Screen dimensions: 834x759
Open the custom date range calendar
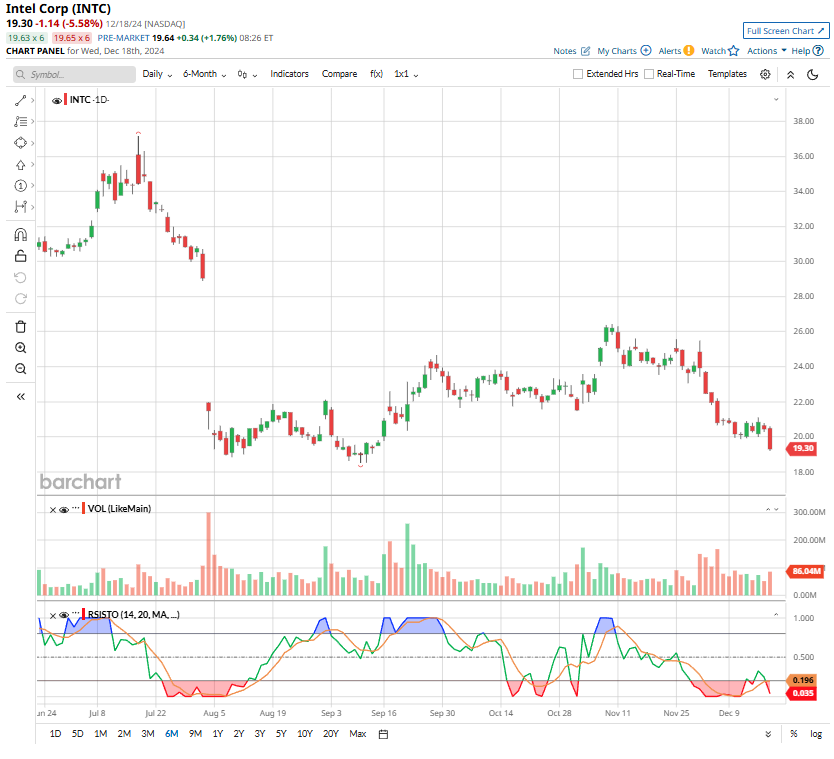point(383,734)
